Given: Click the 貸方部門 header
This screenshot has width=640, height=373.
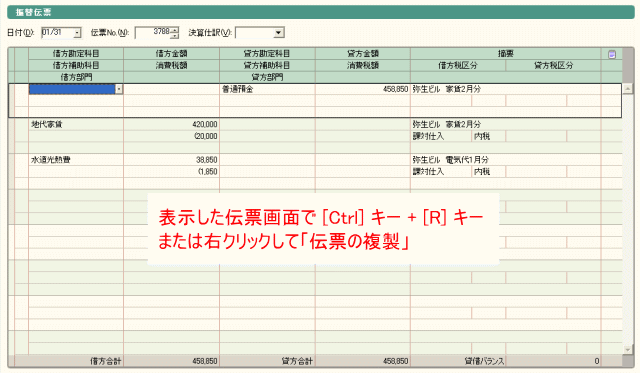Looking at the screenshot, I should [267, 77].
